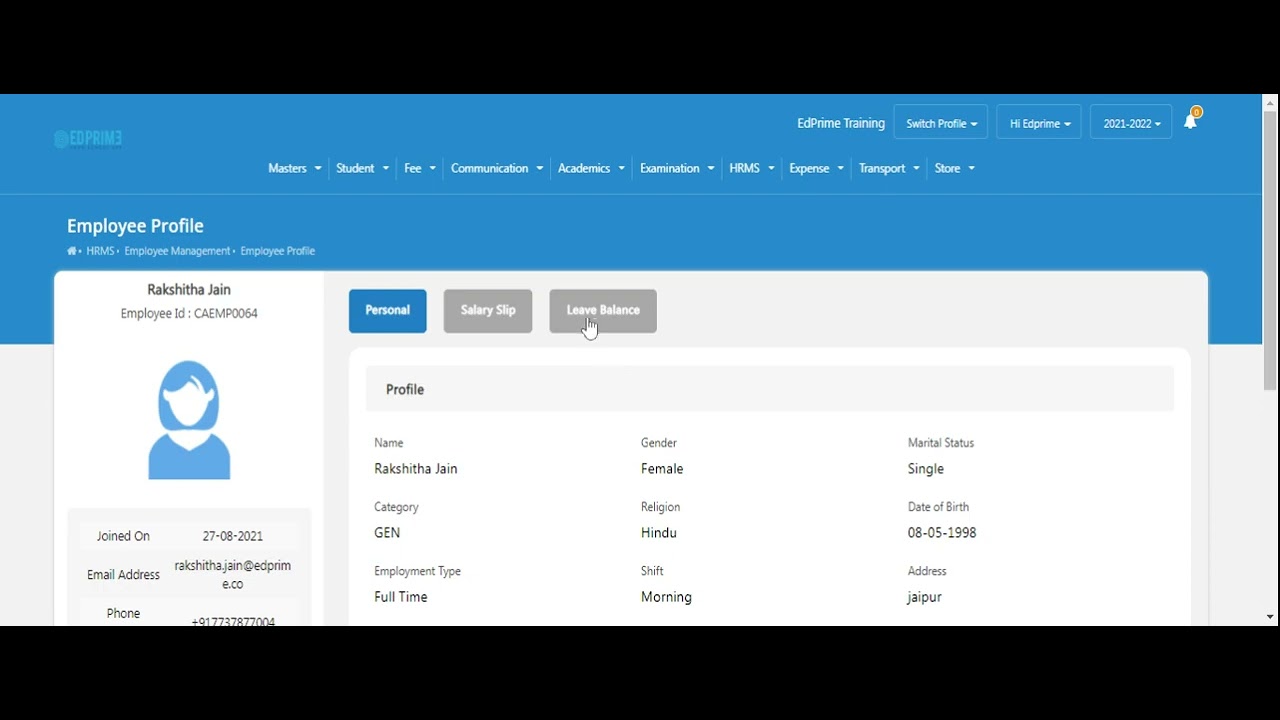The image size is (1280, 720).
Task: Click Employee Management breadcrumb link
Action: 178,251
